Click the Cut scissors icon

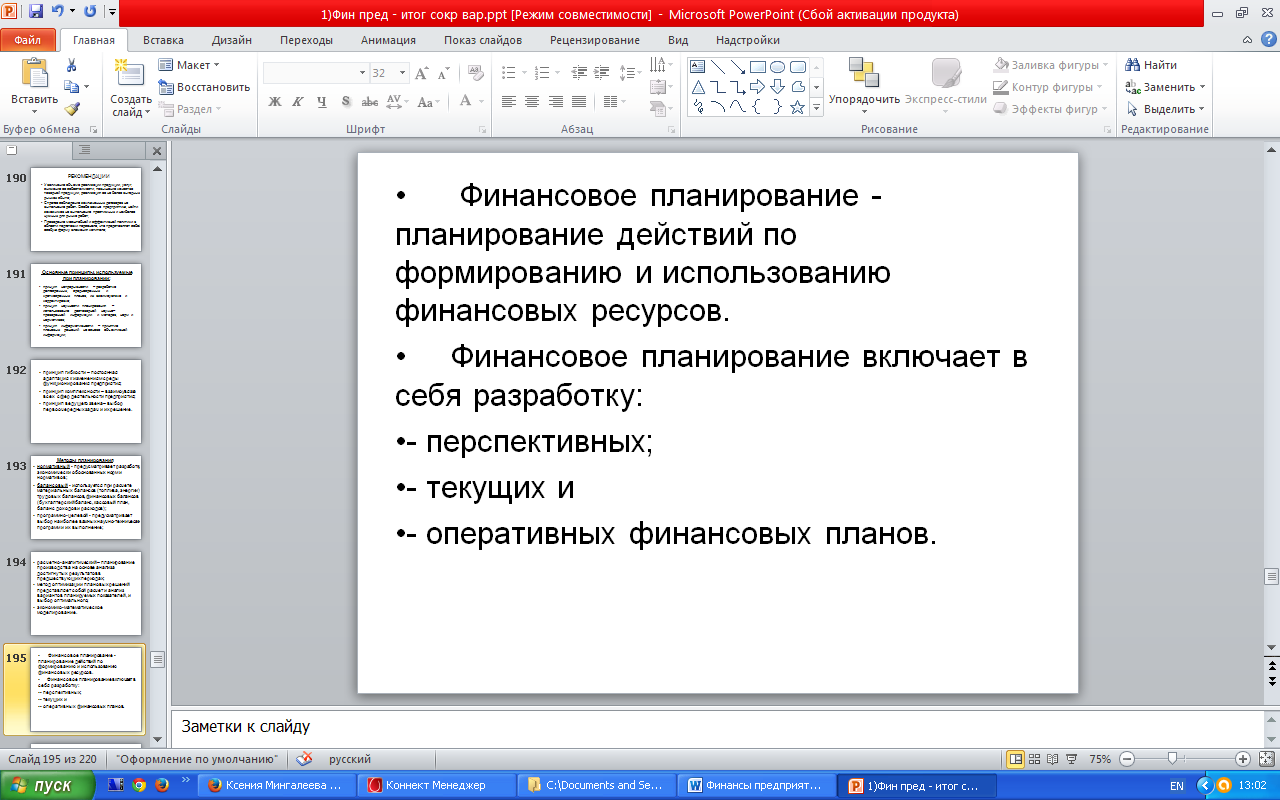(71, 65)
